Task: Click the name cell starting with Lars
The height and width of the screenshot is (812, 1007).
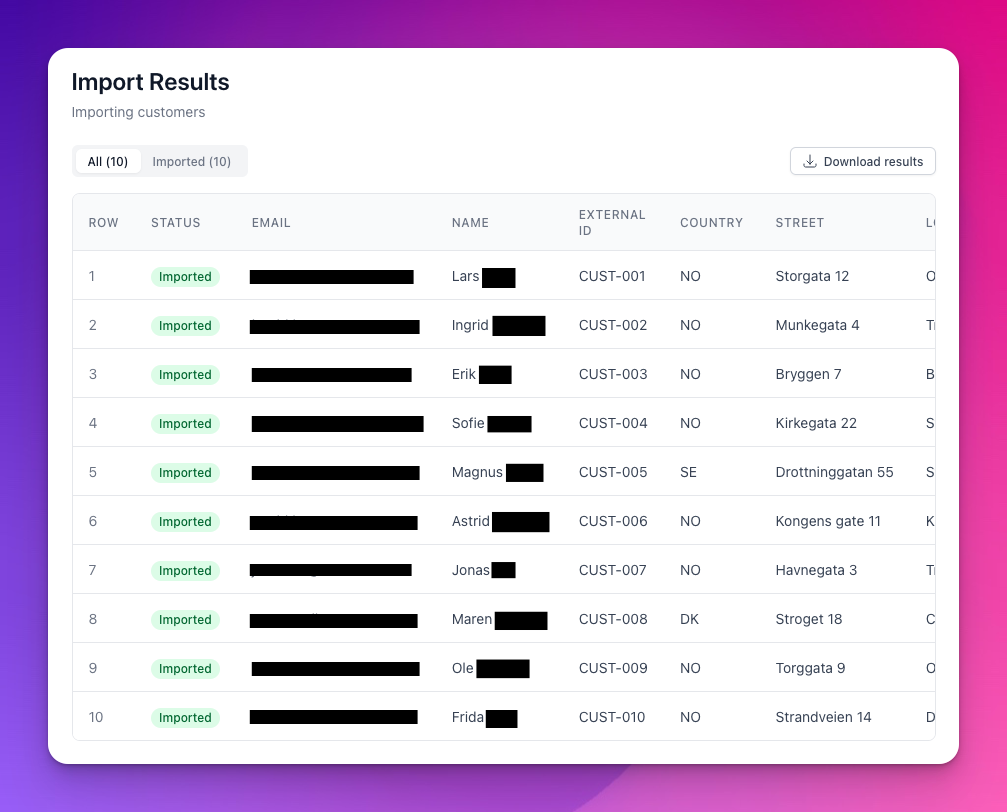Action: point(483,276)
